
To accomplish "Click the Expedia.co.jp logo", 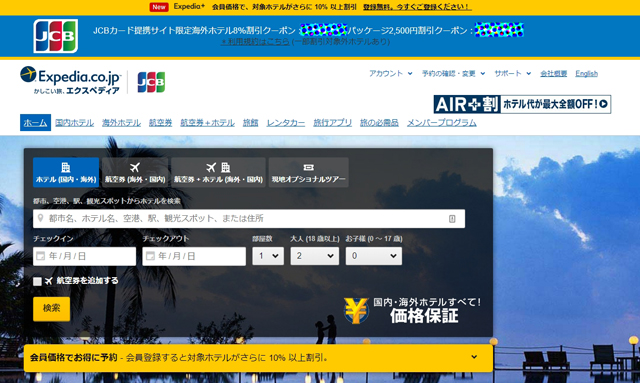I will pos(70,80).
